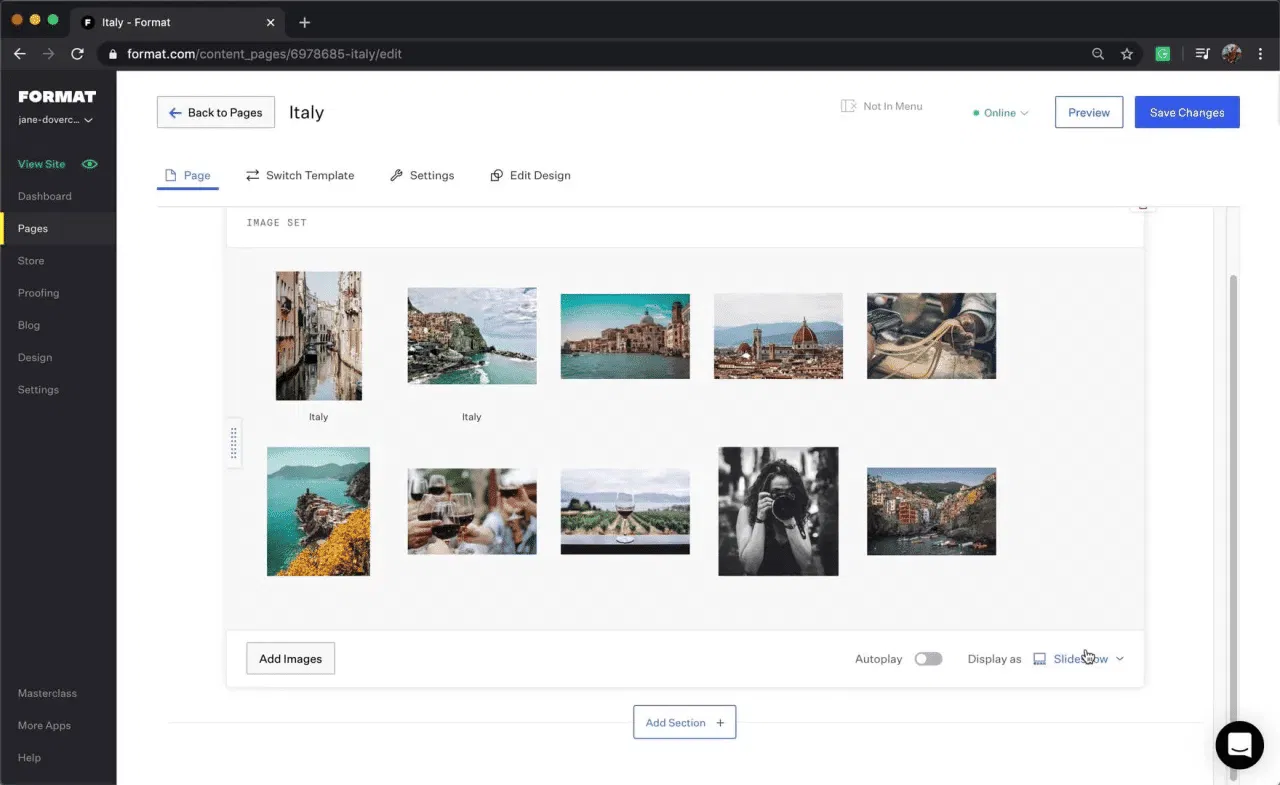Toggle View Site eye icon

[x=90, y=164]
